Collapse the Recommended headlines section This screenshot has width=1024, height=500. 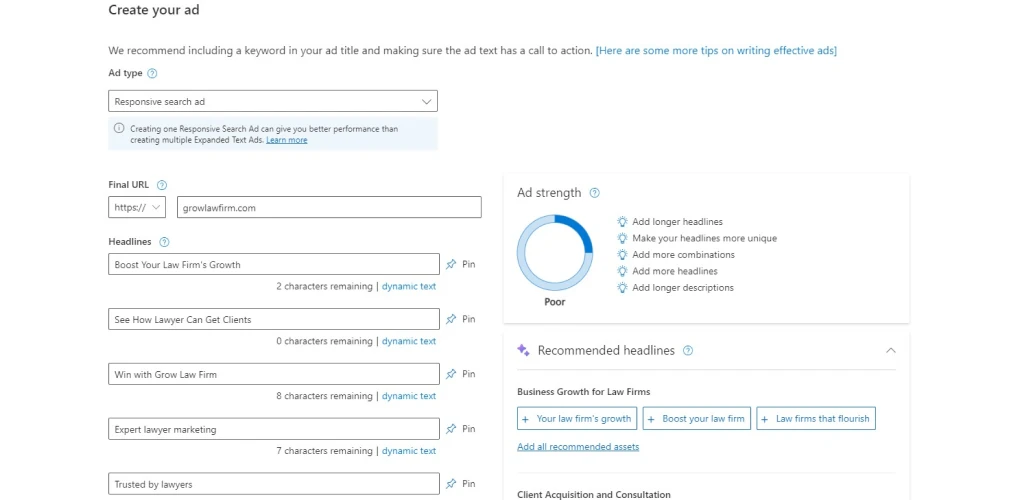click(x=891, y=351)
